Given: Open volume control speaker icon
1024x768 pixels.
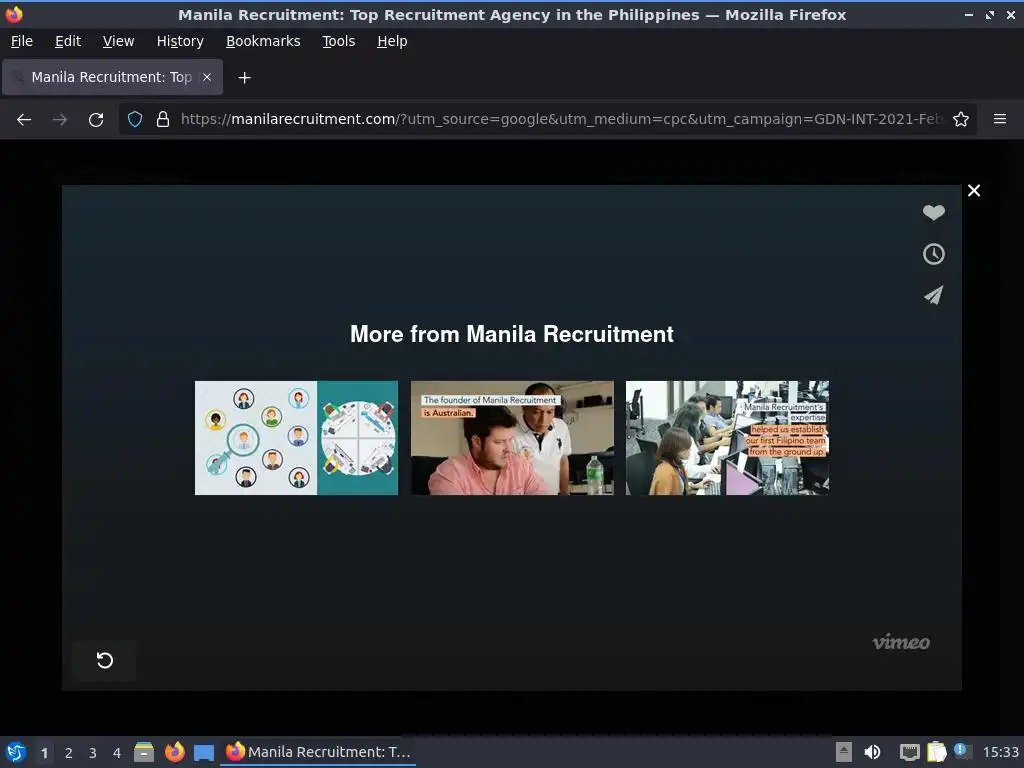Looking at the screenshot, I should 872,752.
